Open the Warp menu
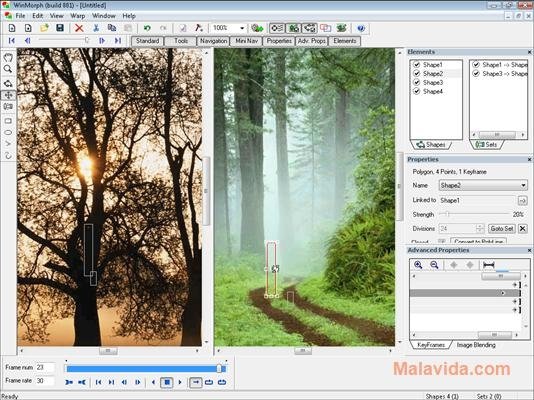The image size is (534, 400). (78, 16)
